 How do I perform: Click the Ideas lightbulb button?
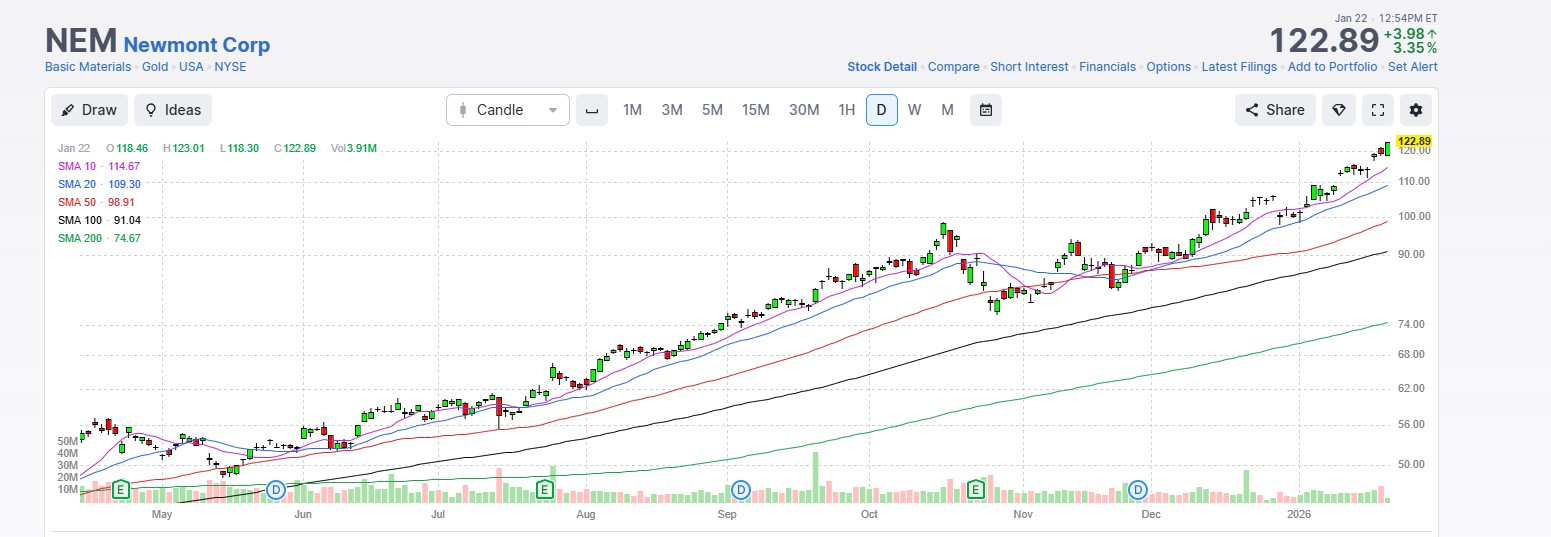(173, 110)
